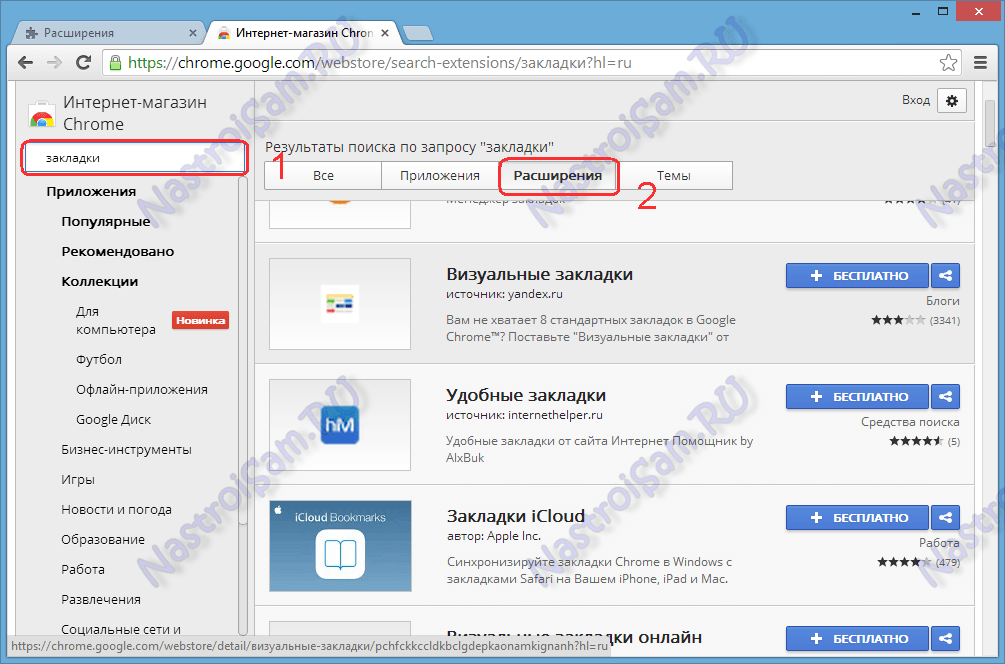Share the Закладки iCloud extension
Image resolution: width=1005 pixels, height=664 pixels.
coord(945,517)
